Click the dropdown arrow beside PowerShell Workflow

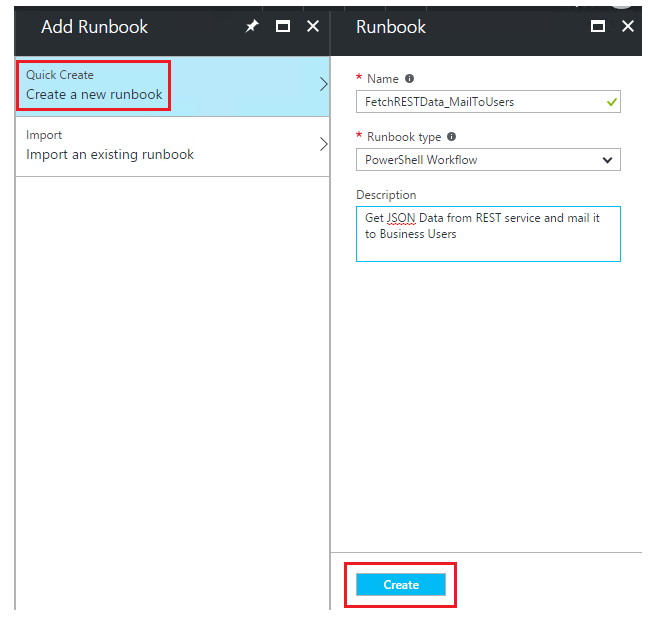[x=607, y=160]
